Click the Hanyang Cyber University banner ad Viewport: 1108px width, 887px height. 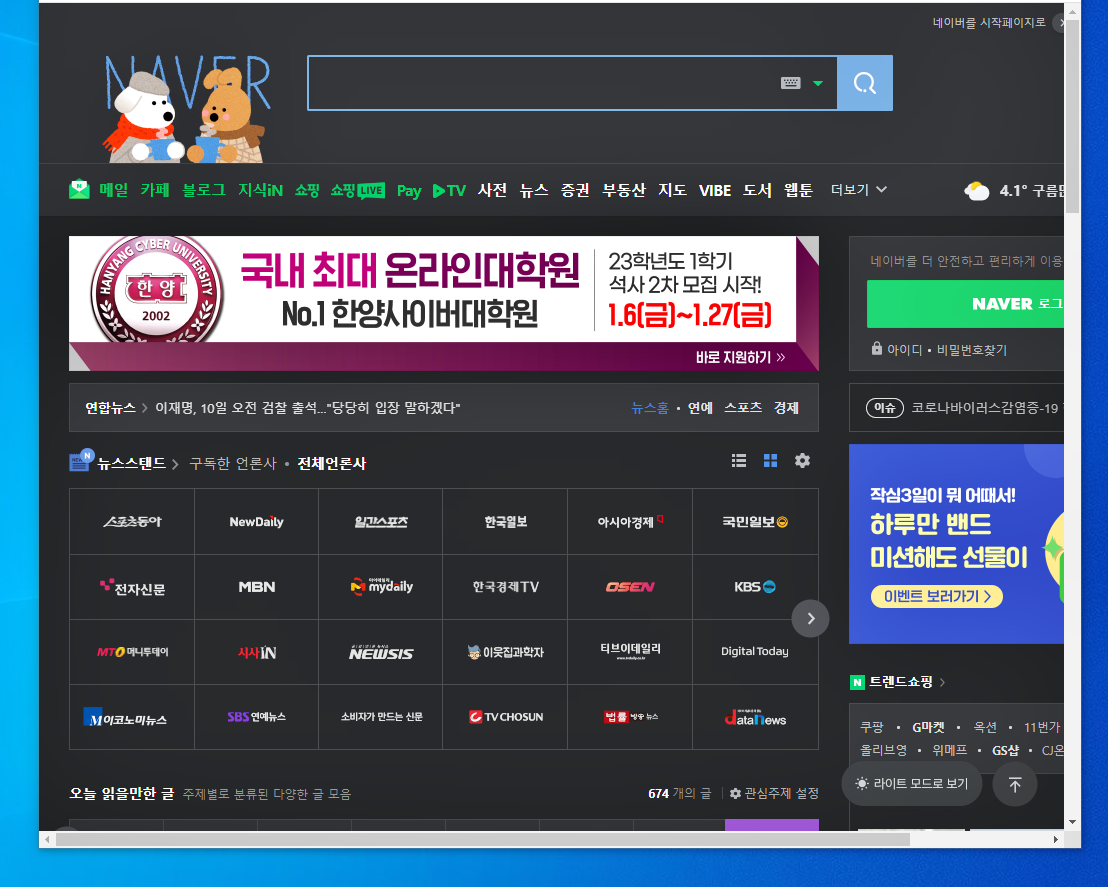coord(444,303)
